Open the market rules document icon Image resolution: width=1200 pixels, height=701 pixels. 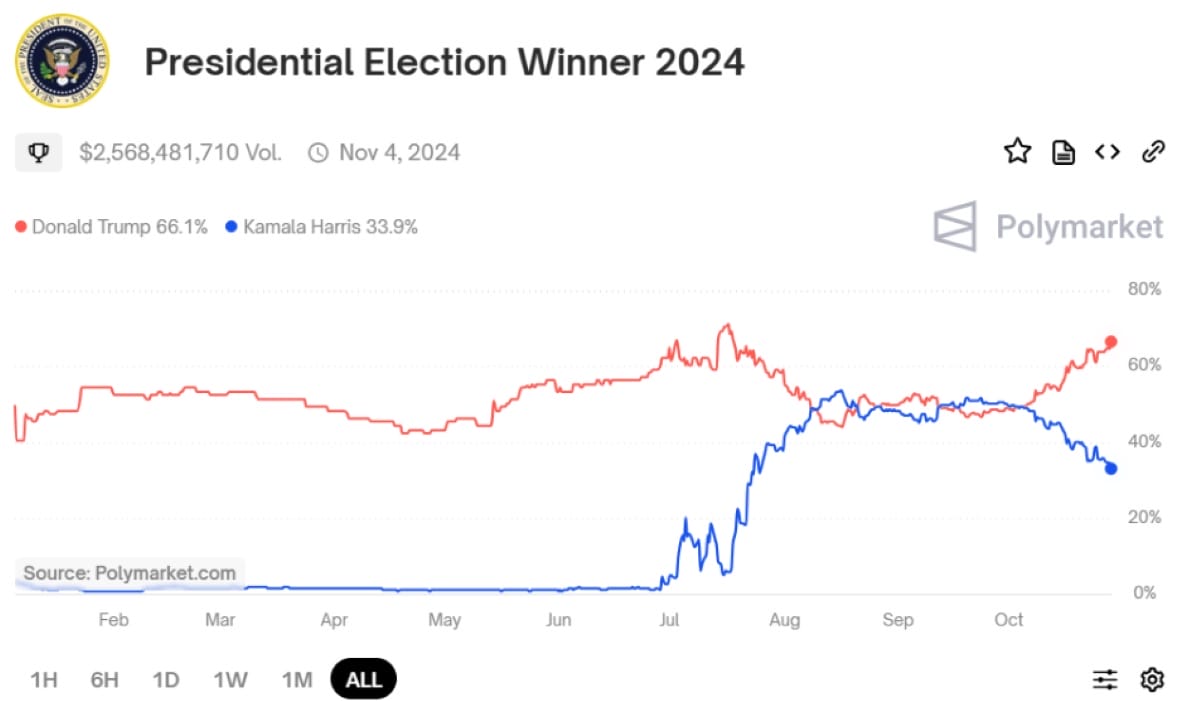[1063, 151]
